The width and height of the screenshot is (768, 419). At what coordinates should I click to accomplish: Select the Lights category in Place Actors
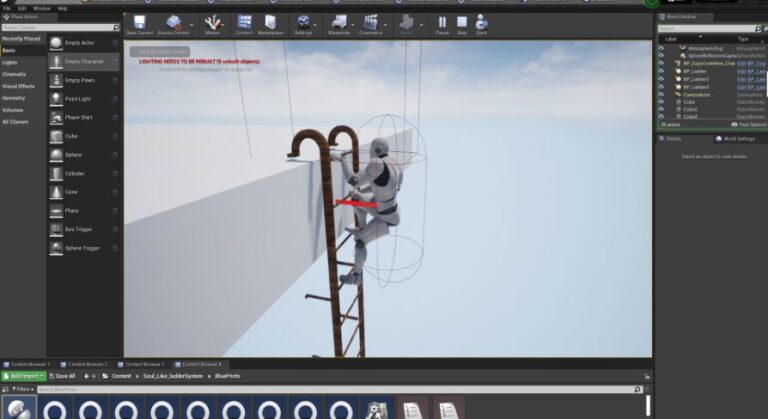tap(10, 63)
